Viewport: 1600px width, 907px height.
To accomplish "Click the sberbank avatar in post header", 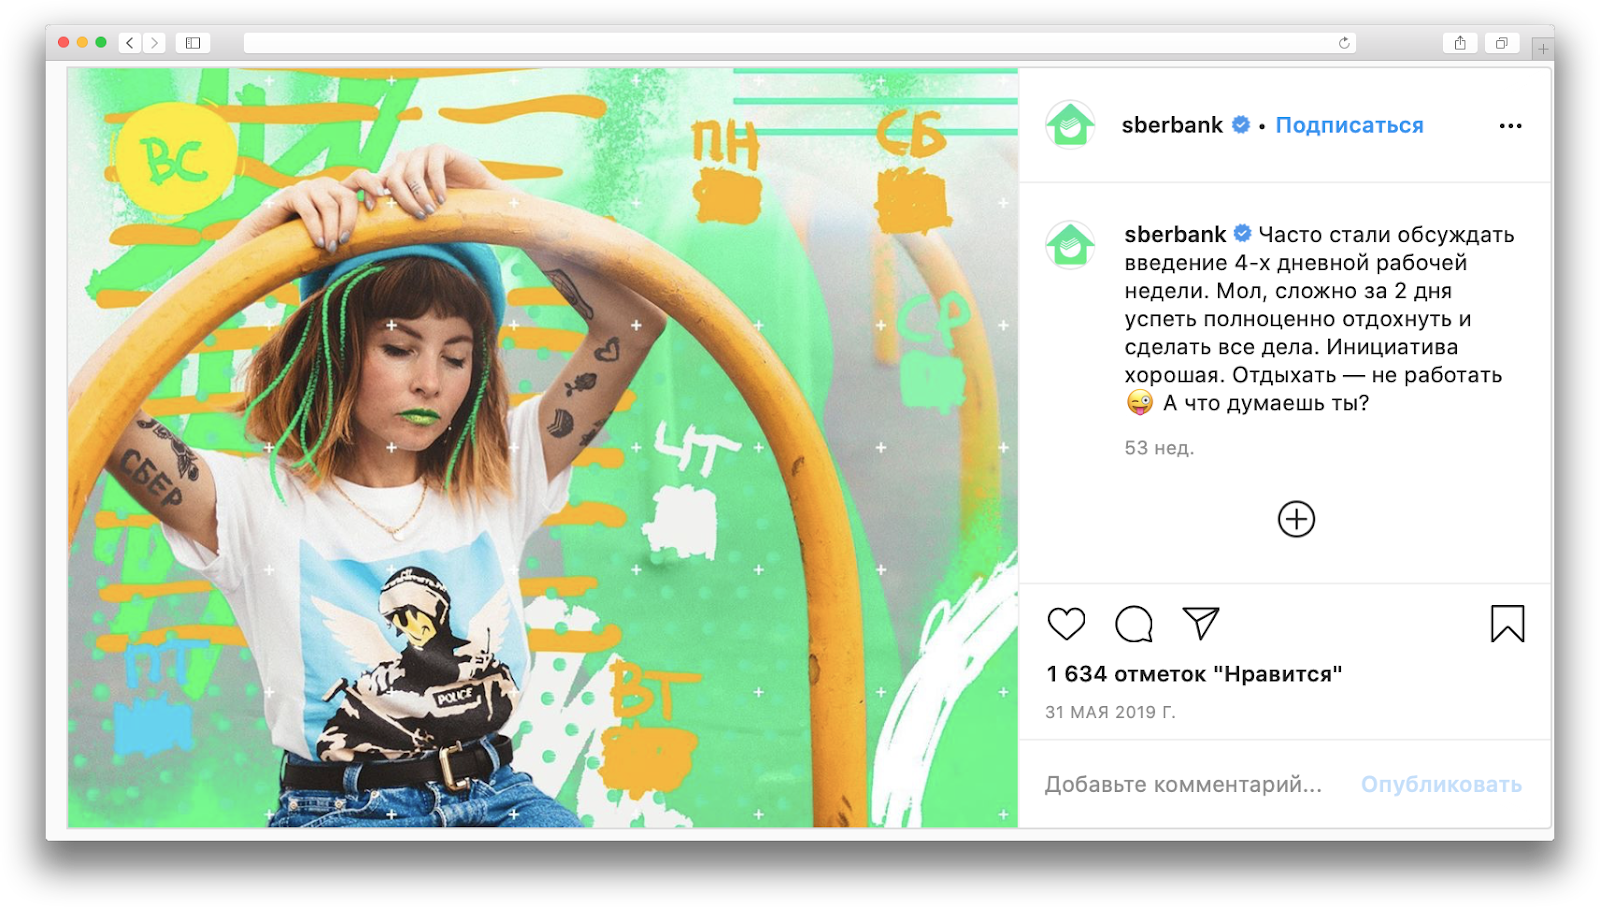I will 1070,125.
